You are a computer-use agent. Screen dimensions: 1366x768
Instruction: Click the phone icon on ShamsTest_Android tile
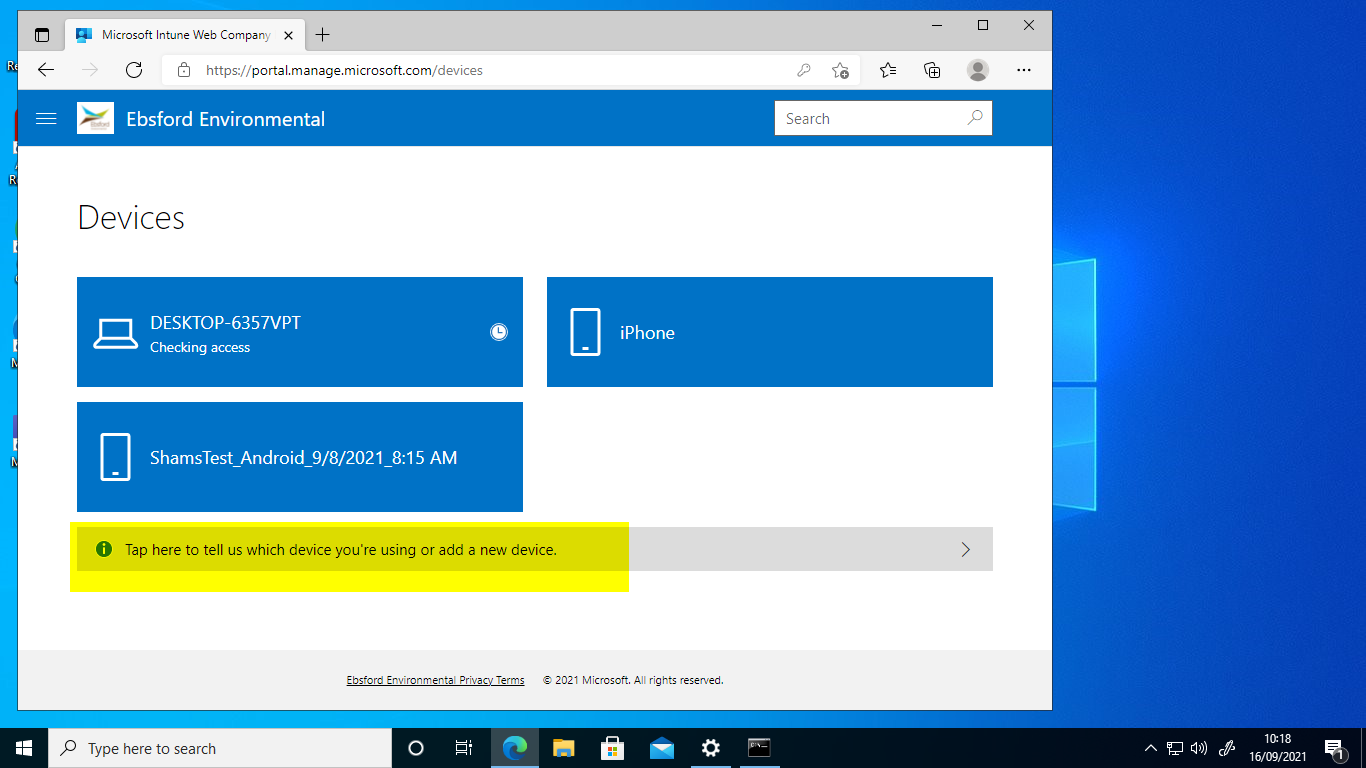[x=116, y=457]
